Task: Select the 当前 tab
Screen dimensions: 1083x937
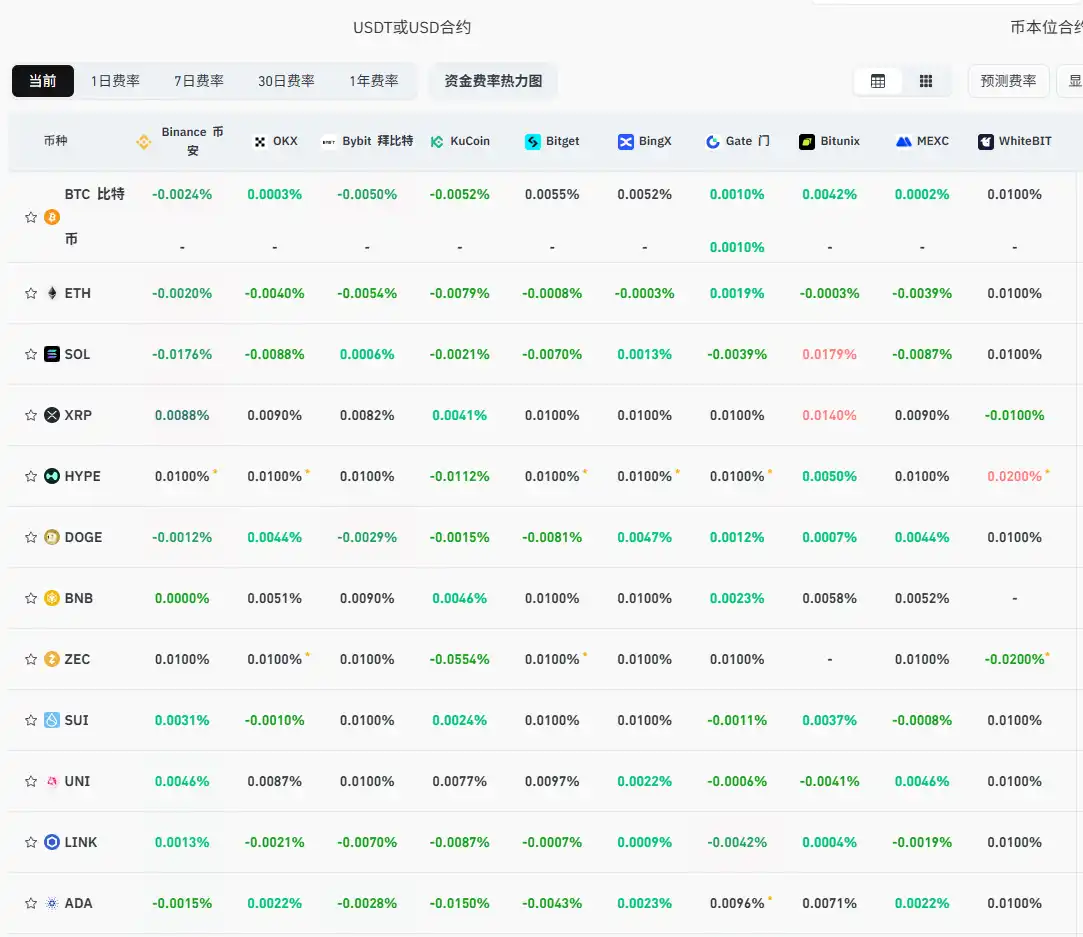Action: click(42, 81)
